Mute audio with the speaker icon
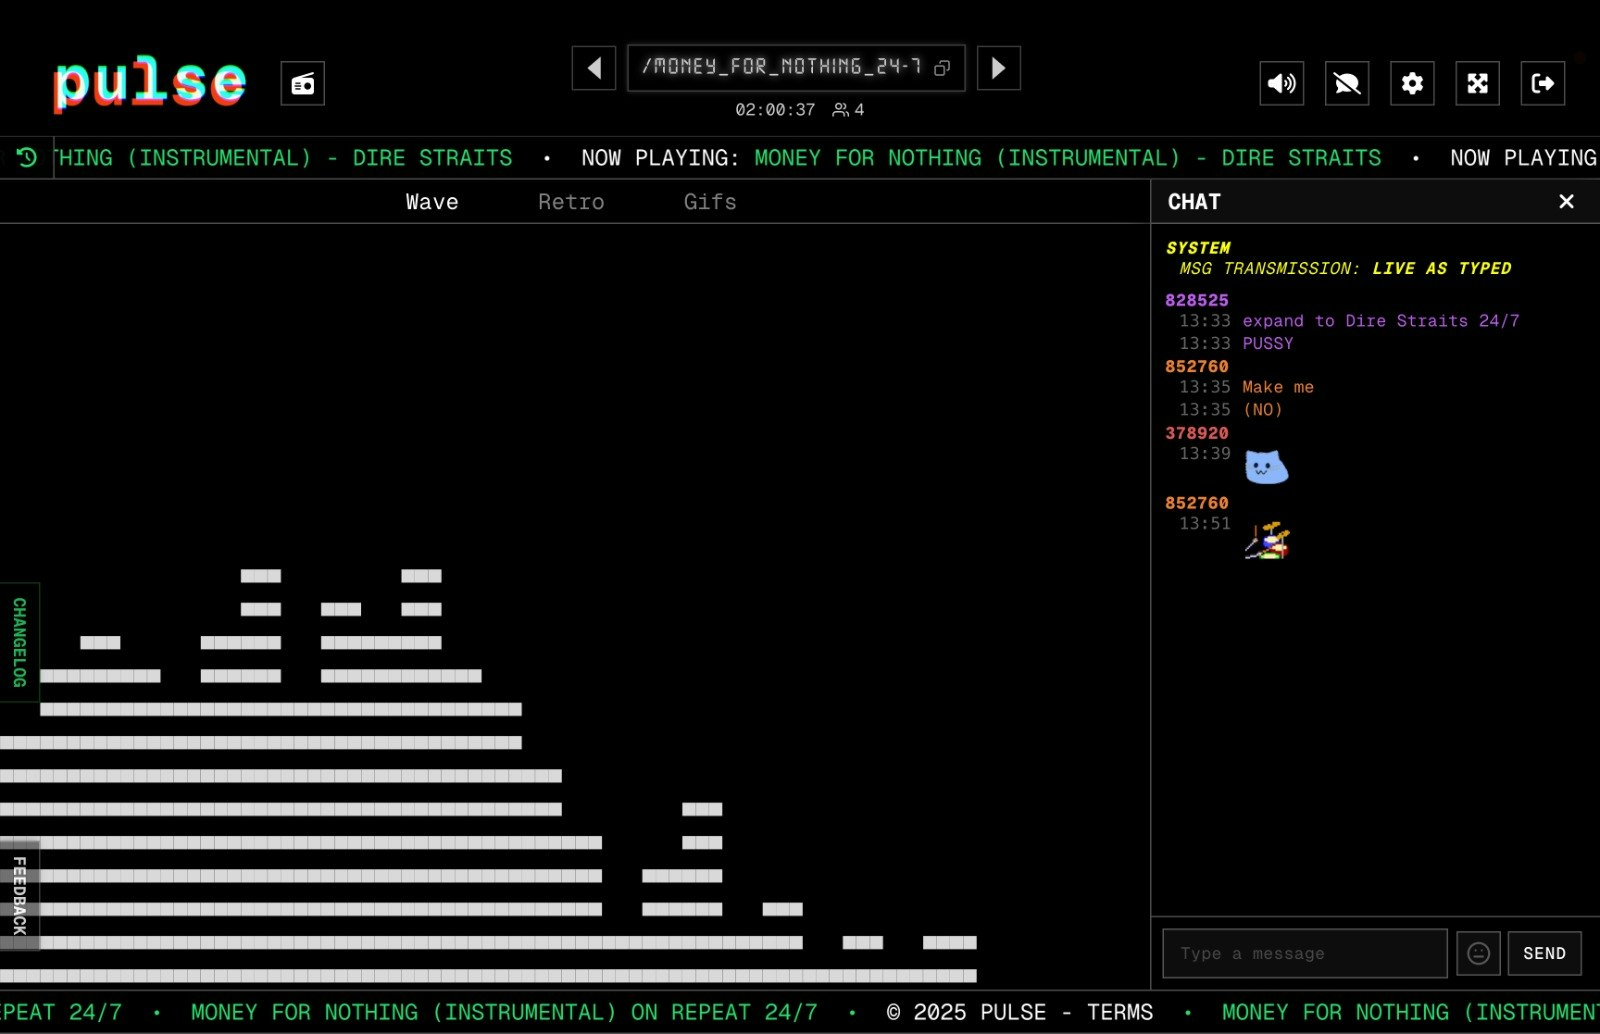Image resolution: width=1600 pixels, height=1034 pixels. (1281, 83)
